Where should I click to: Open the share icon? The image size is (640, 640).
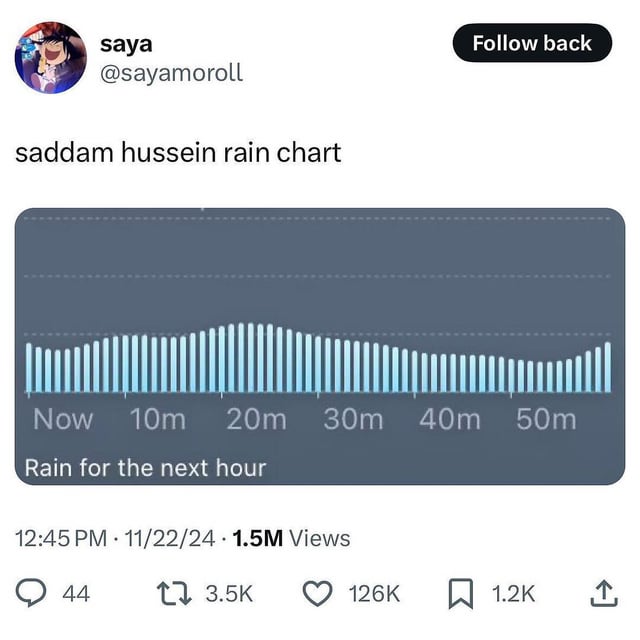tap(602, 594)
